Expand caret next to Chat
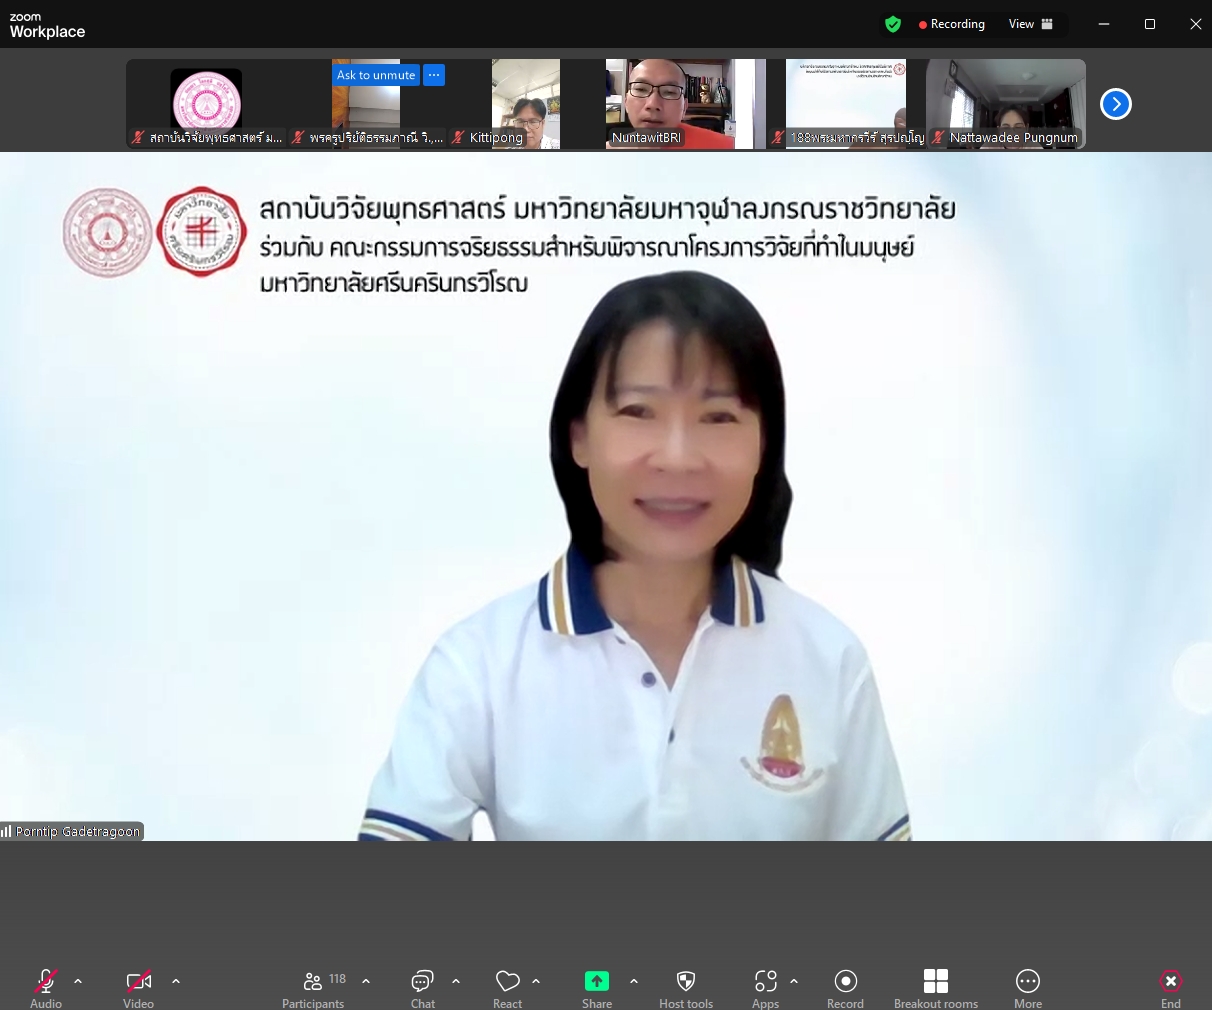This screenshot has height=1010, width=1212. coord(456,981)
